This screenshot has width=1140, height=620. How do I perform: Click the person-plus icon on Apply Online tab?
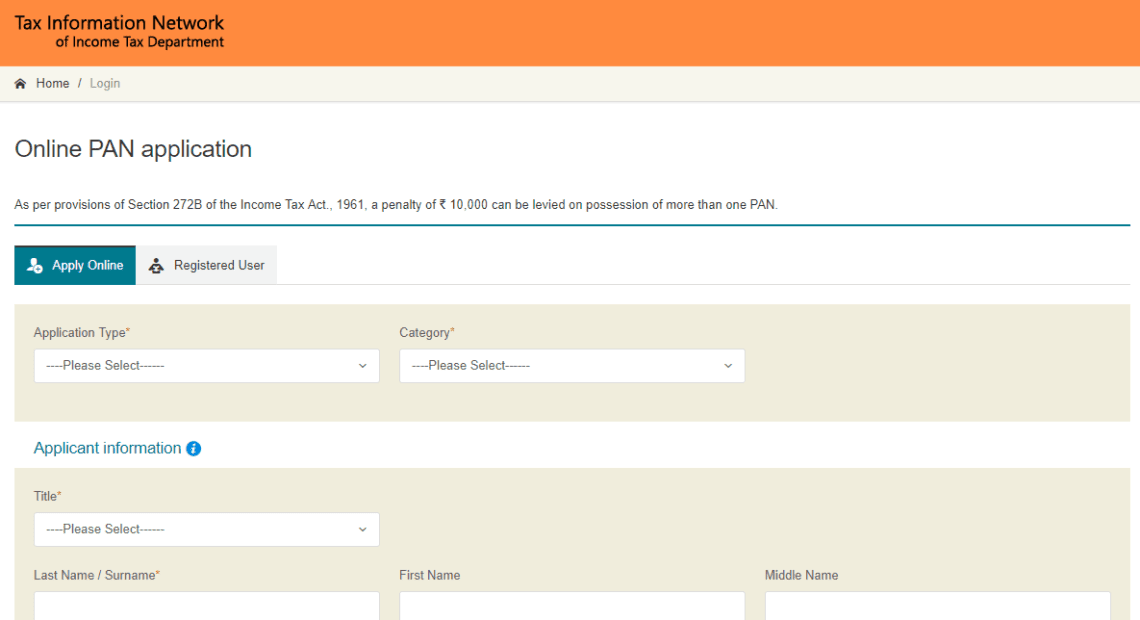pos(33,265)
